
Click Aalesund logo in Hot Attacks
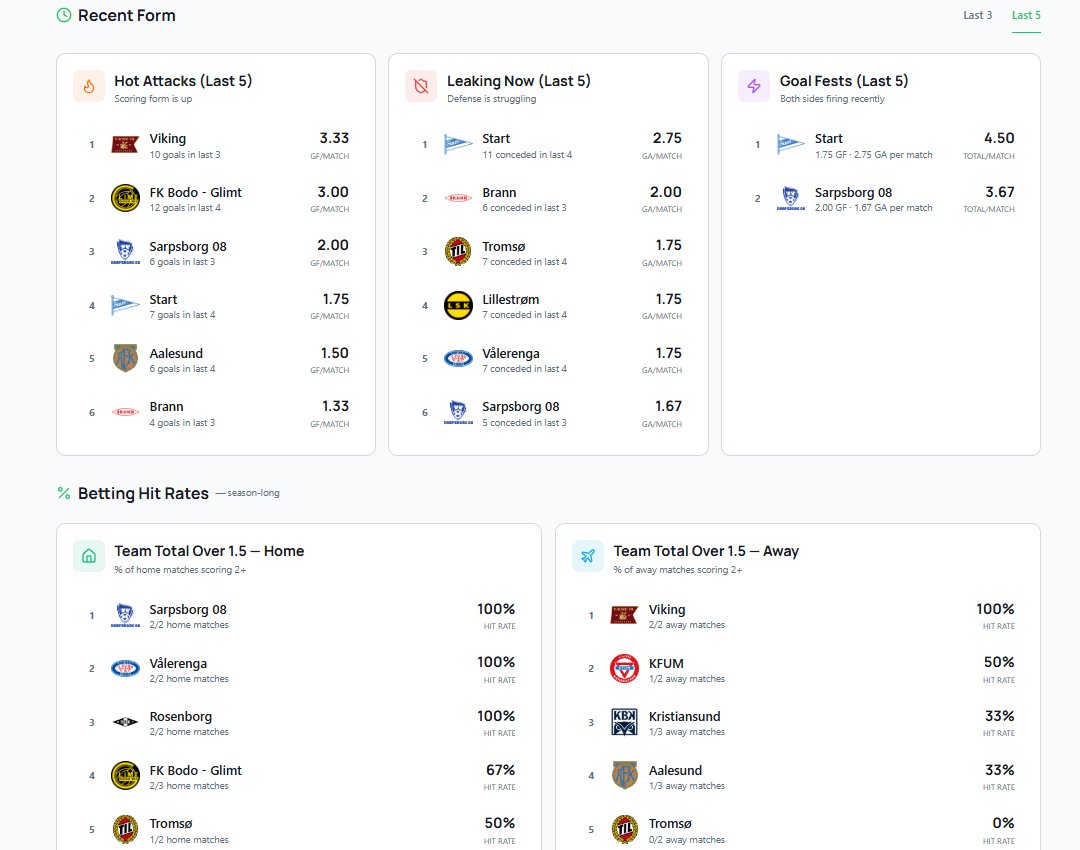[125, 358]
